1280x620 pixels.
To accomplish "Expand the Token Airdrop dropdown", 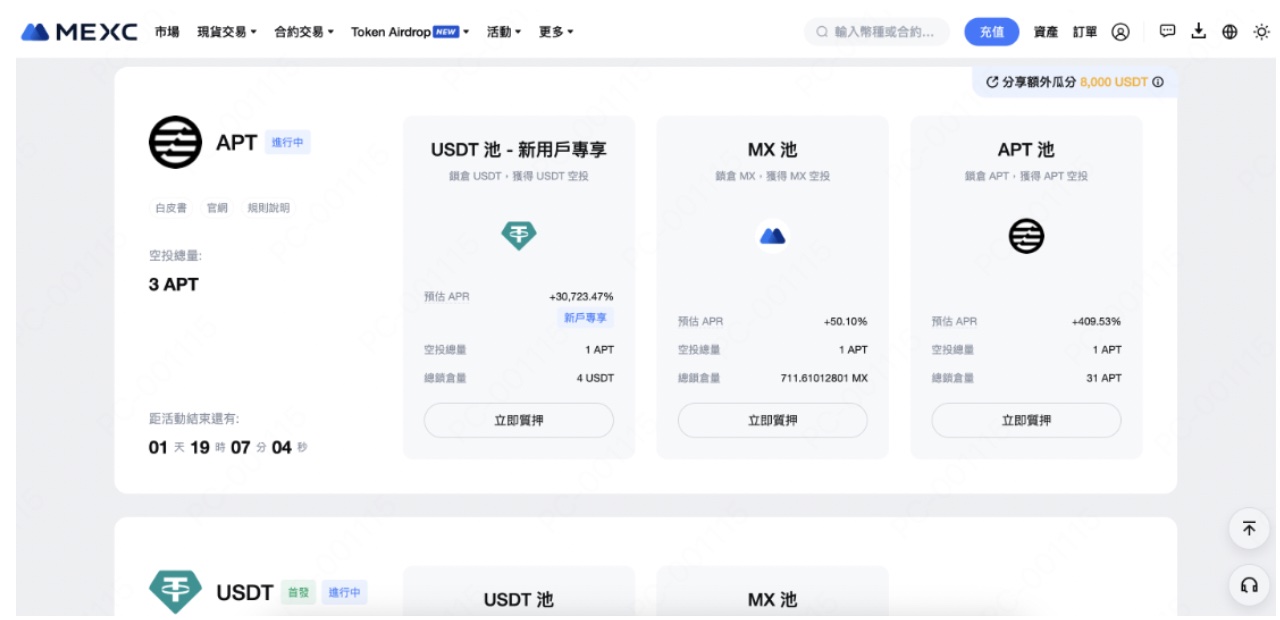I will click(410, 32).
